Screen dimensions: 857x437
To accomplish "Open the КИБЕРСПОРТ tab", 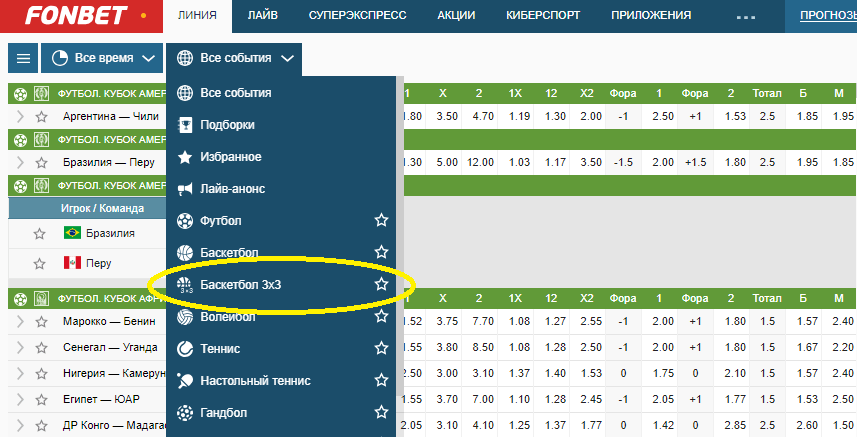I will click(543, 16).
